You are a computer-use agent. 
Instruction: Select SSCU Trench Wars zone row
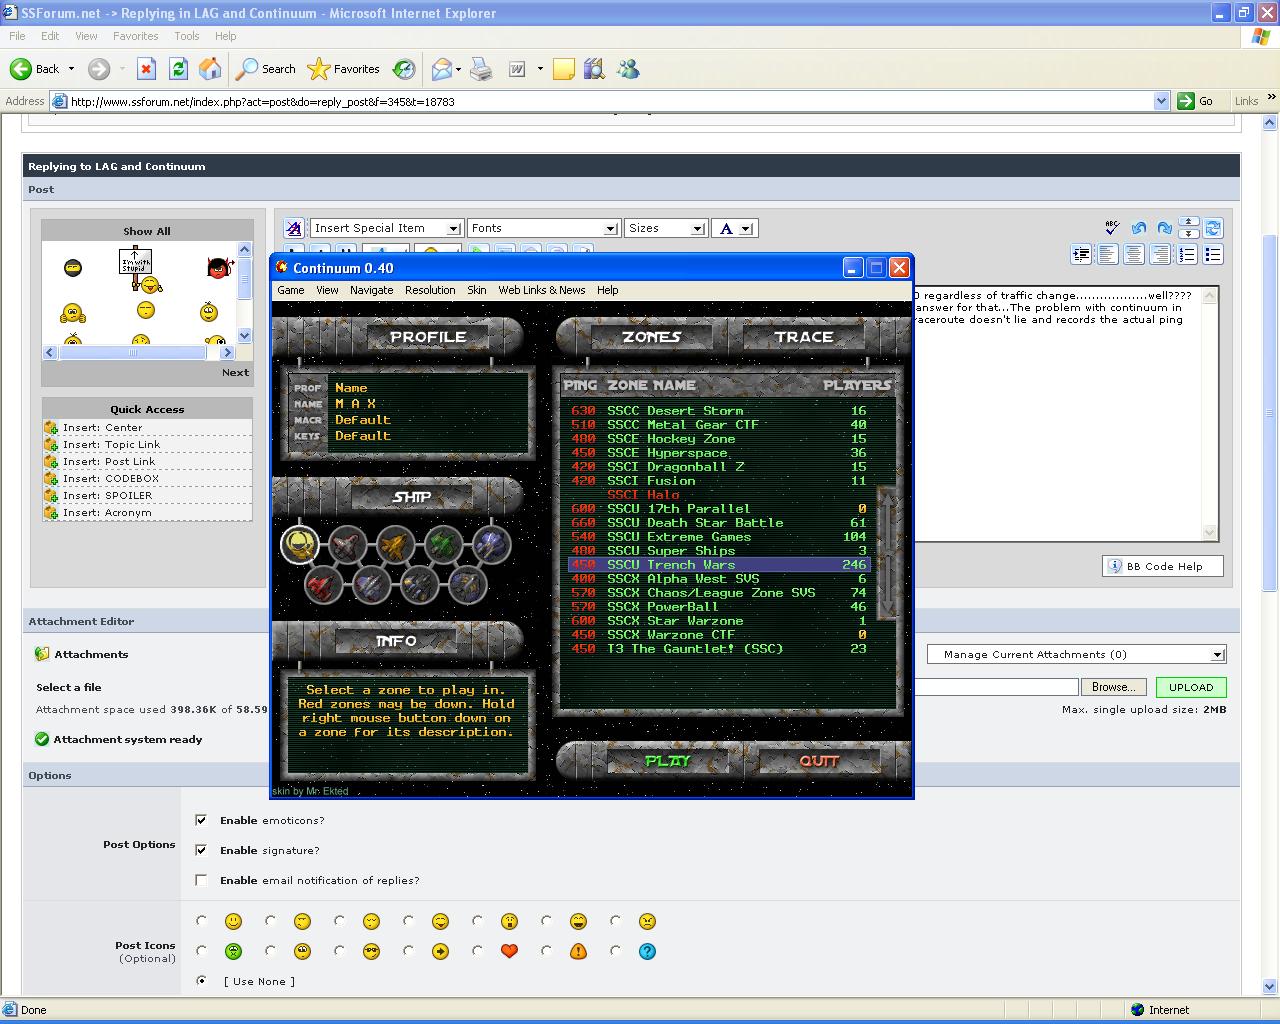pos(718,565)
